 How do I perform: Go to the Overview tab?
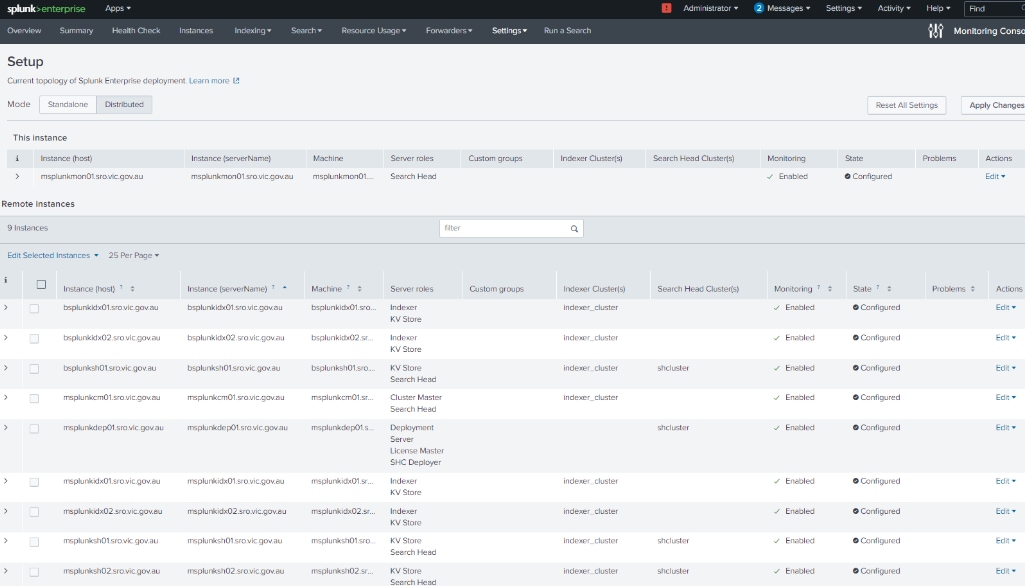coord(24,31)
